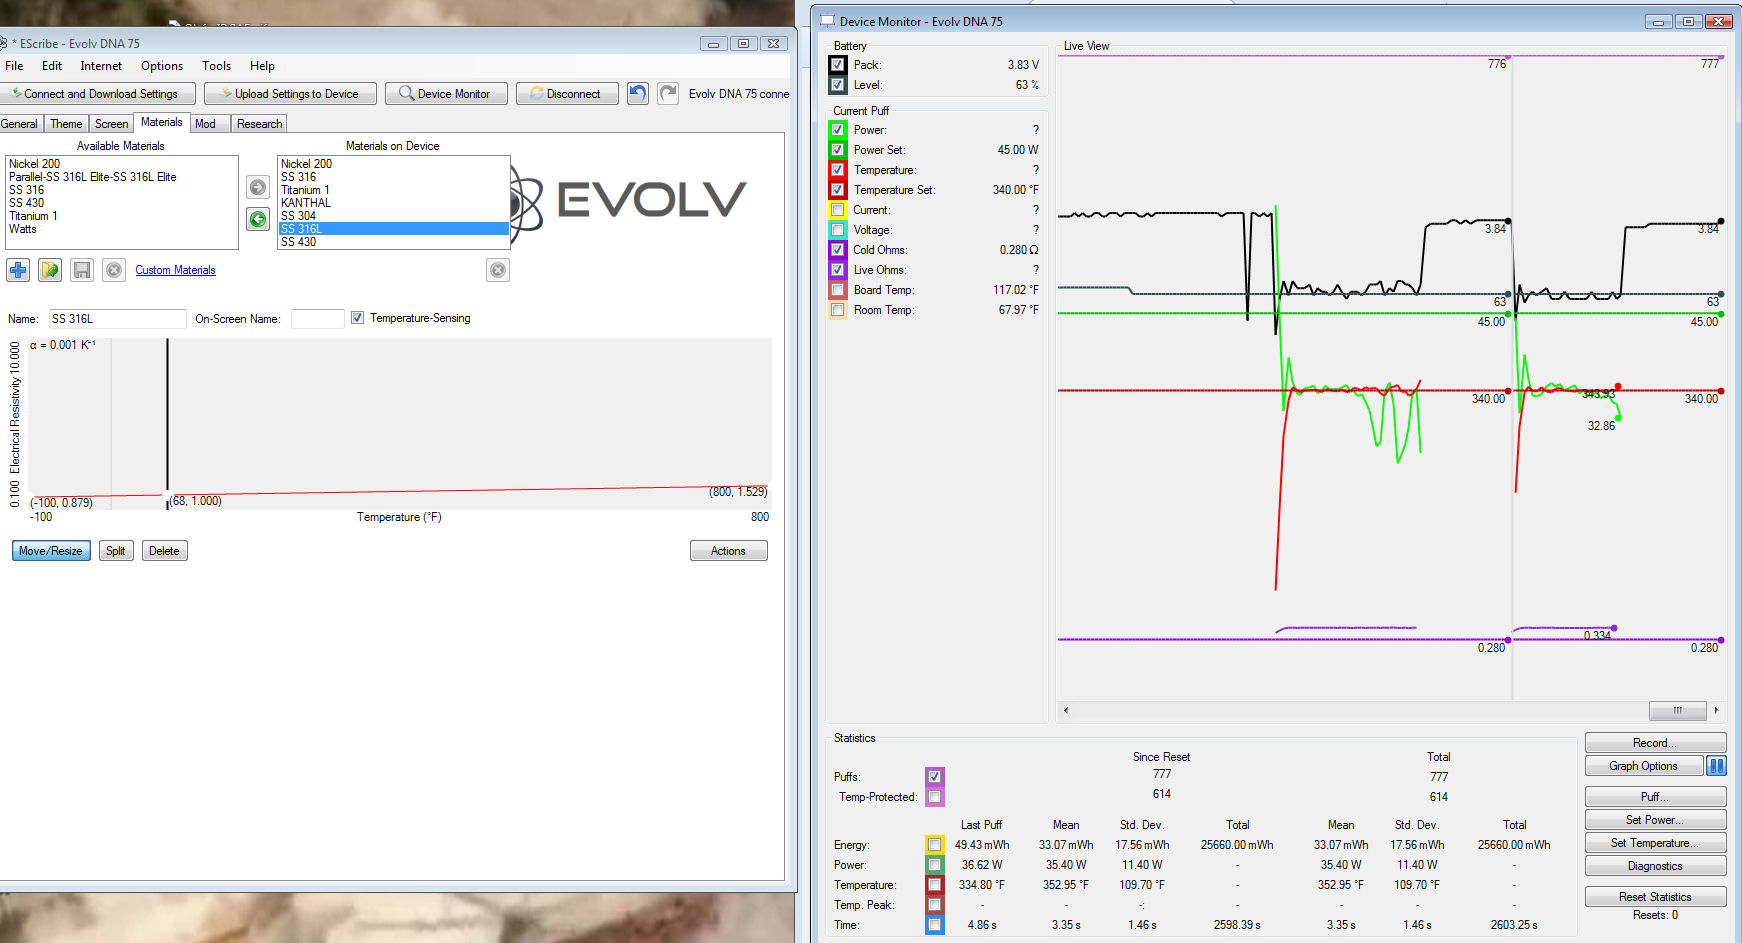This screenshot has width=1742, height=943.
Task: Open the Actions dropdown button
Action: (x=728, y=551)
